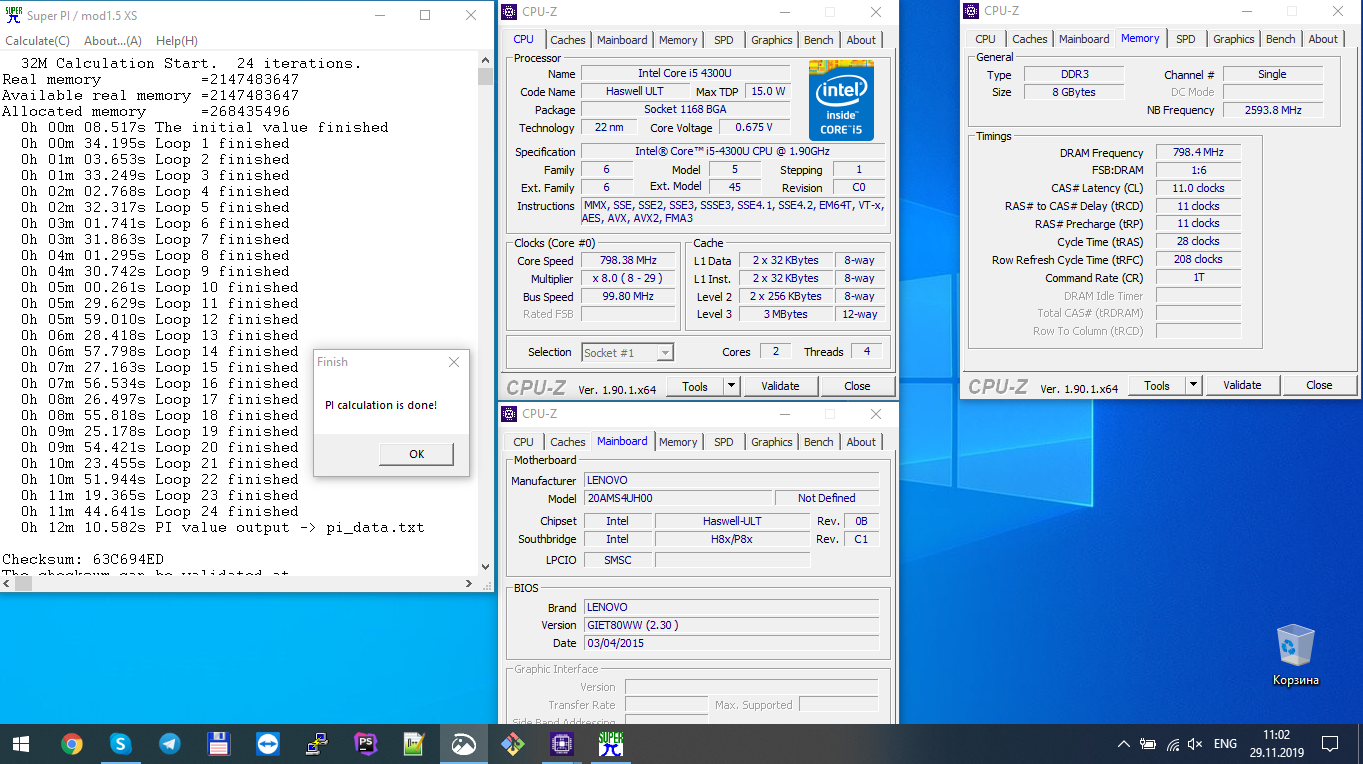1363x764 pixels.
Task: Click the muted volume tray icon
Action: point(1195,744)
